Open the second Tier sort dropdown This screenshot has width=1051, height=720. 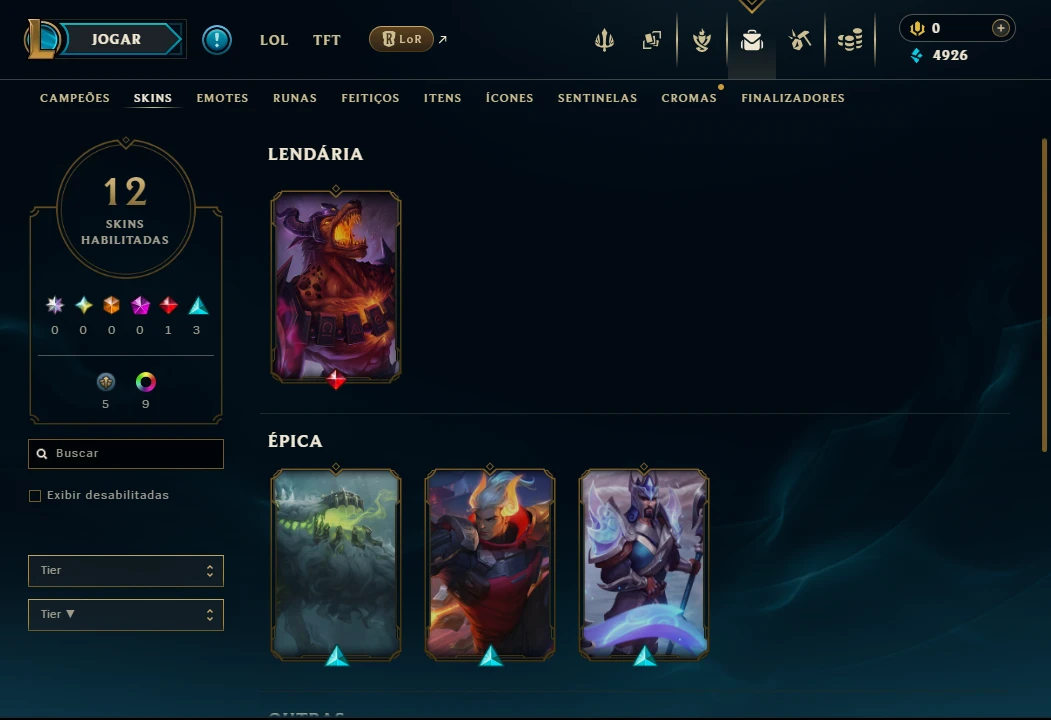tap(126, 615)
